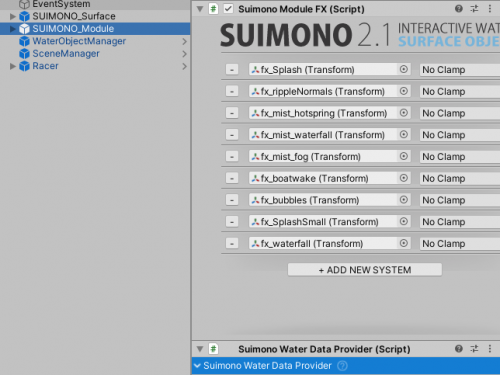Open SceneManager prefab chevron
Image resolution: width=500 pixels, height=375 pixels.
point(184,54)
